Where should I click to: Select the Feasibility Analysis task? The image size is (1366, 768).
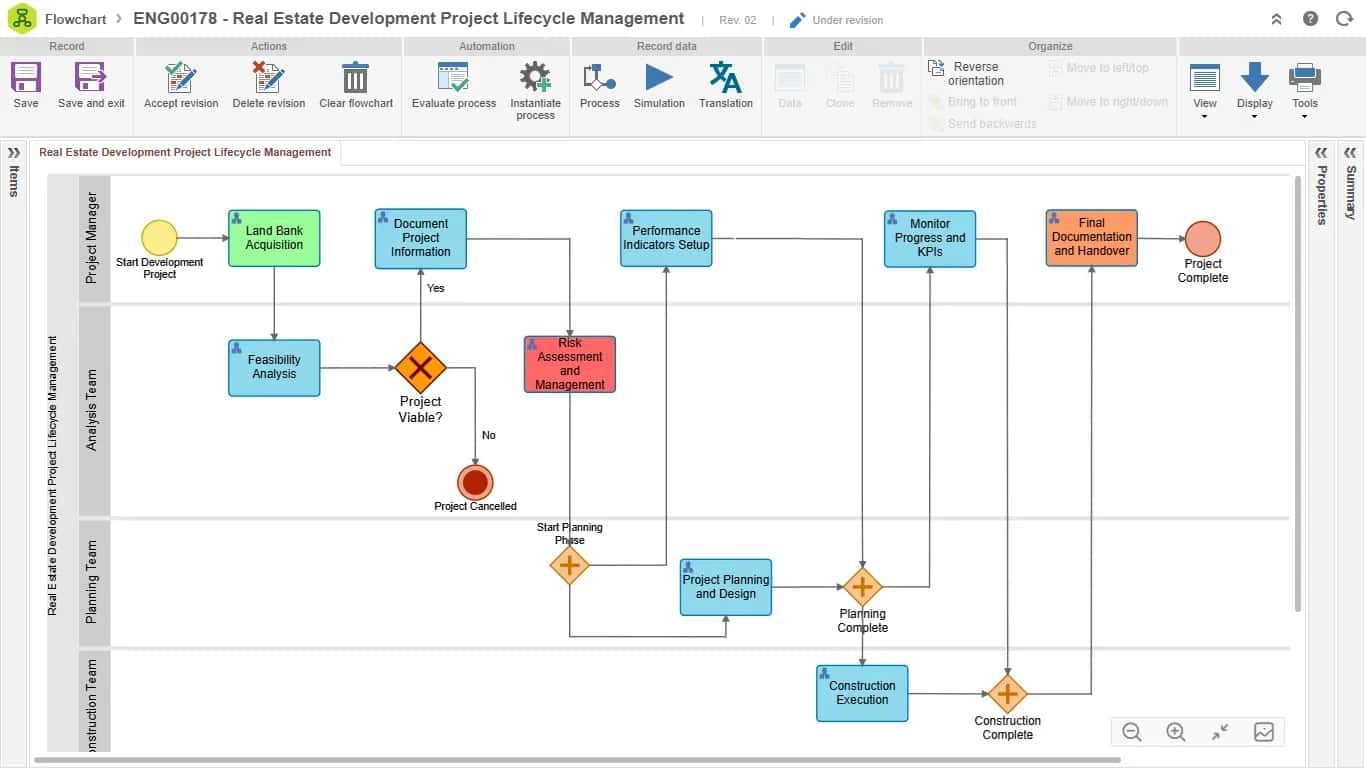(x=274, y=367)
